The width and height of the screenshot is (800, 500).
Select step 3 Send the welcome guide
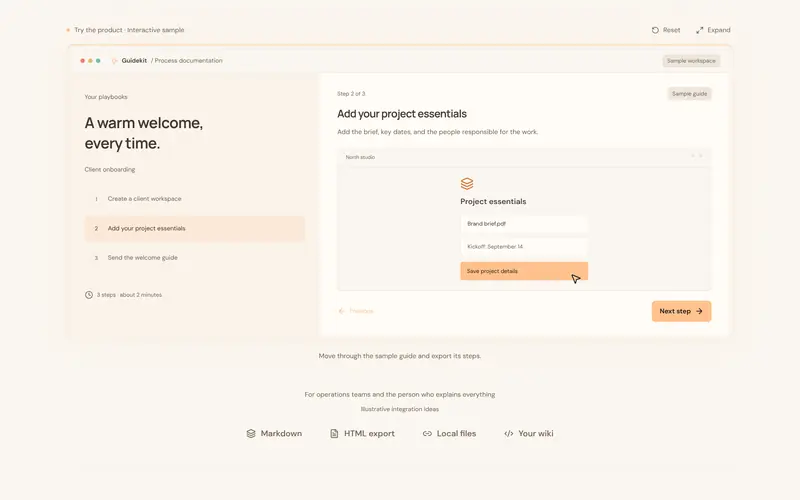[194, 258]
